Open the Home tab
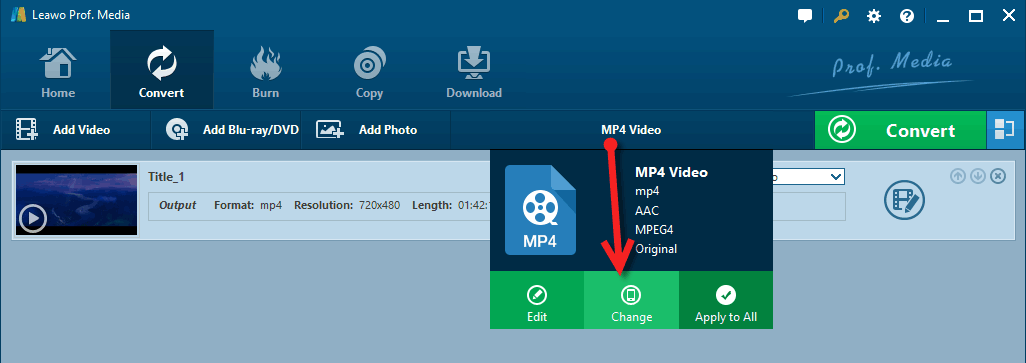 (58, 70)
